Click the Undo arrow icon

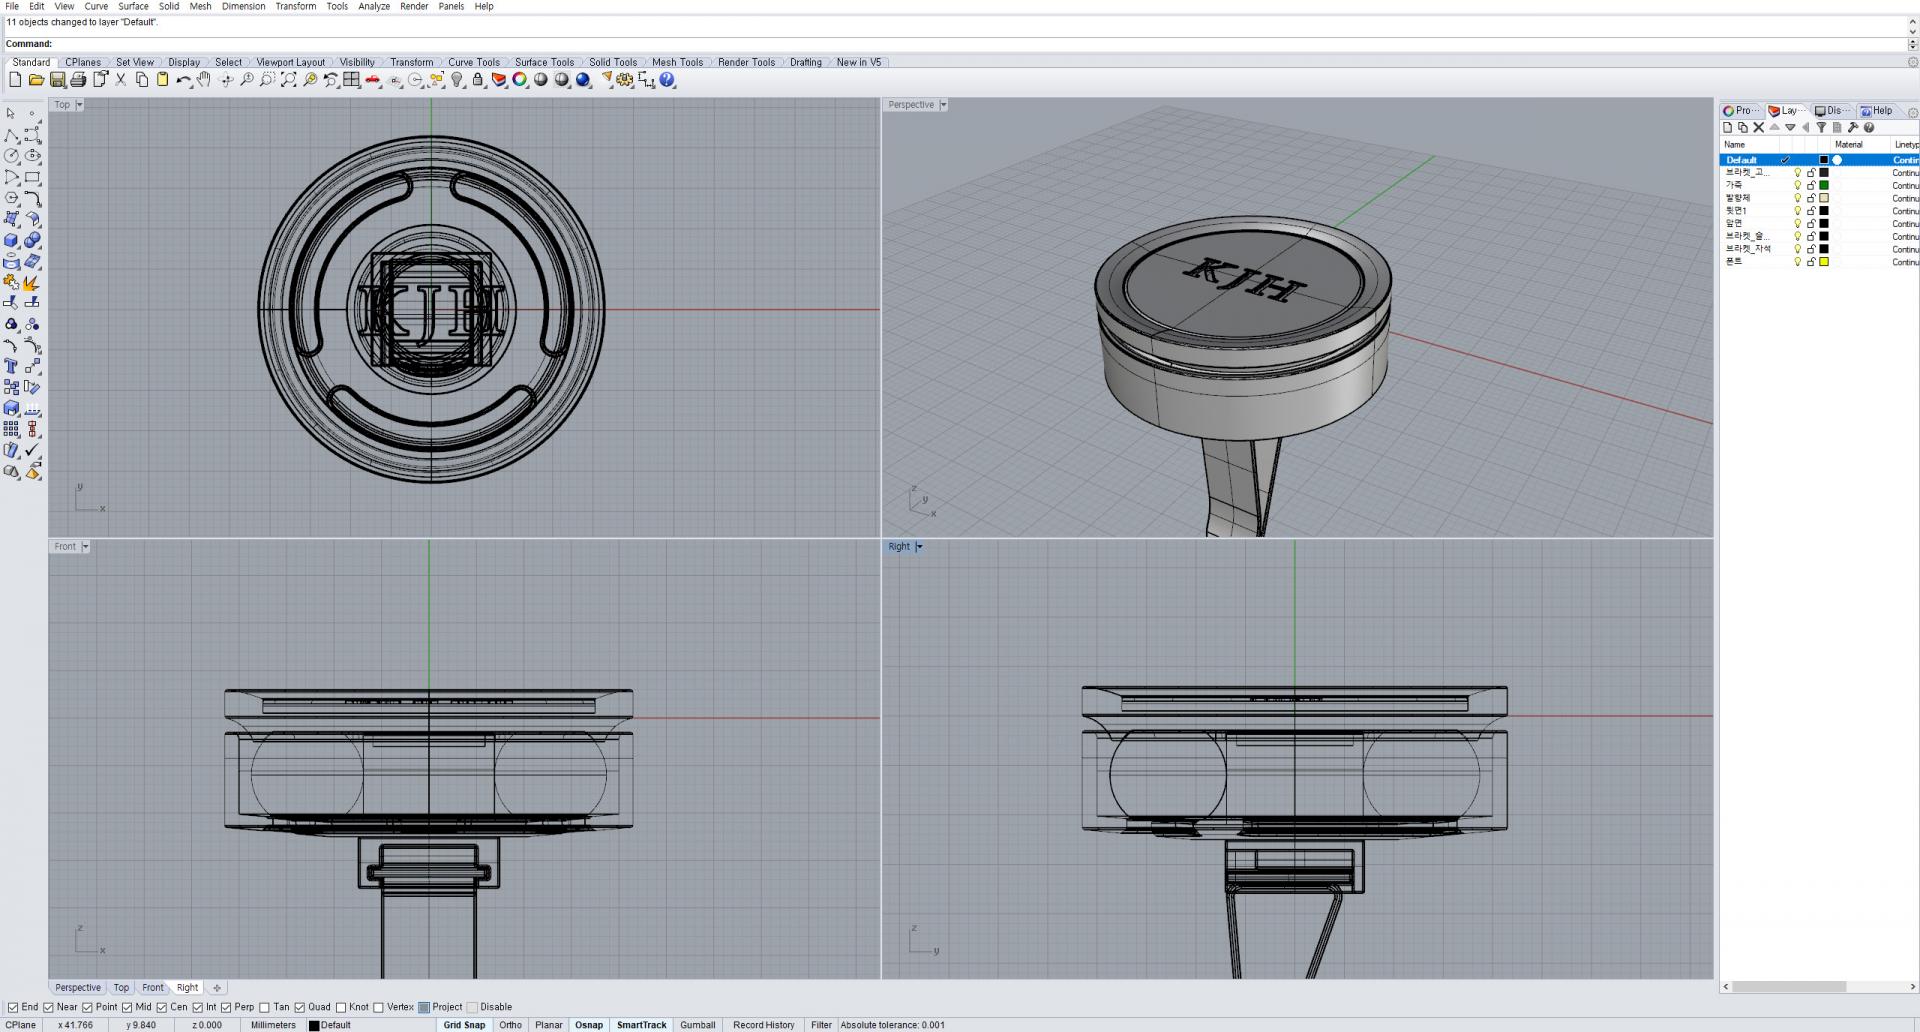(x=182, y=80)
